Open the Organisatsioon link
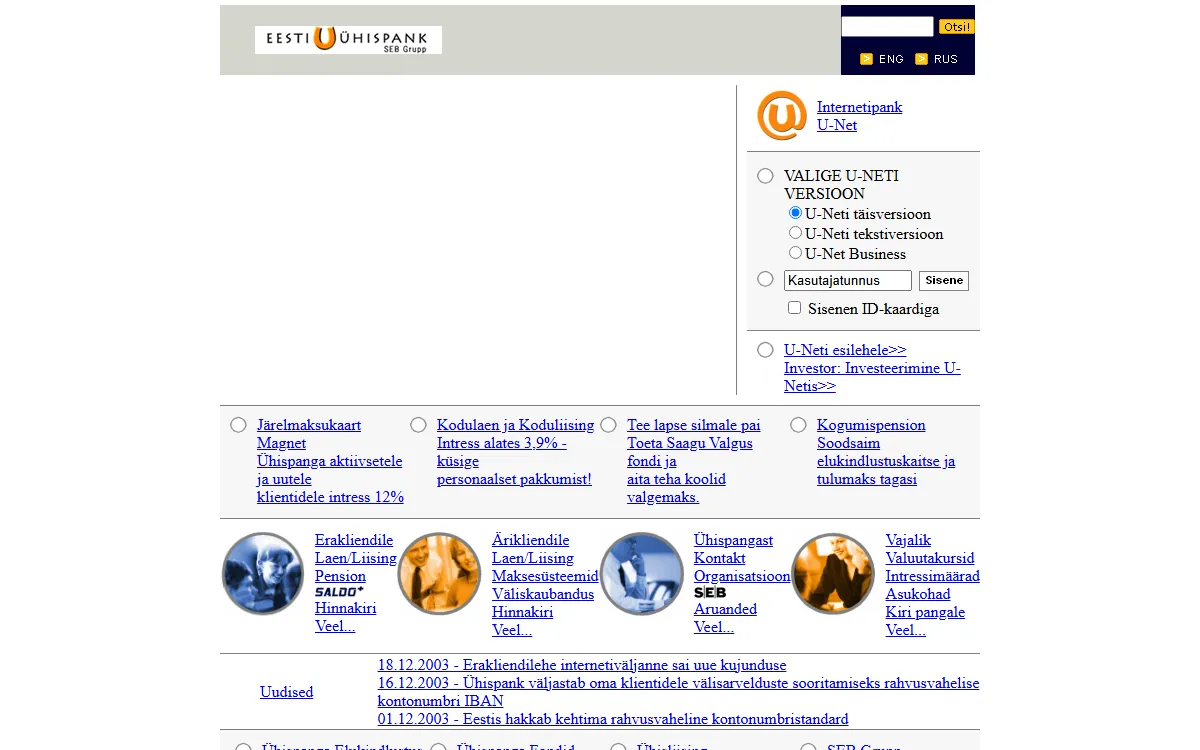 (742, 576)
